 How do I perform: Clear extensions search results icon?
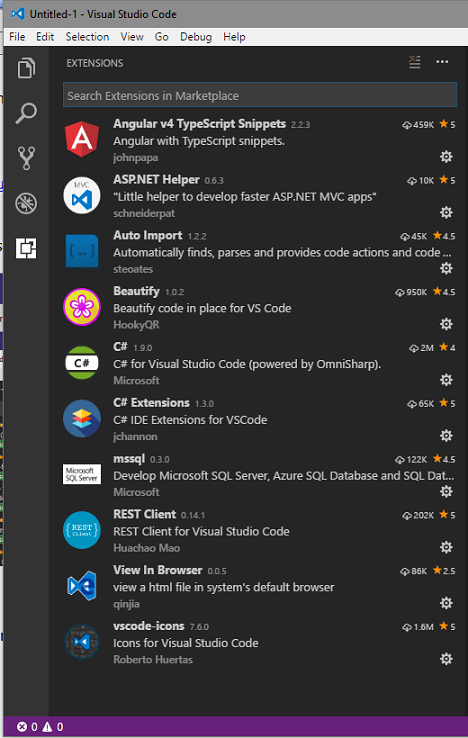click(414, 62)
